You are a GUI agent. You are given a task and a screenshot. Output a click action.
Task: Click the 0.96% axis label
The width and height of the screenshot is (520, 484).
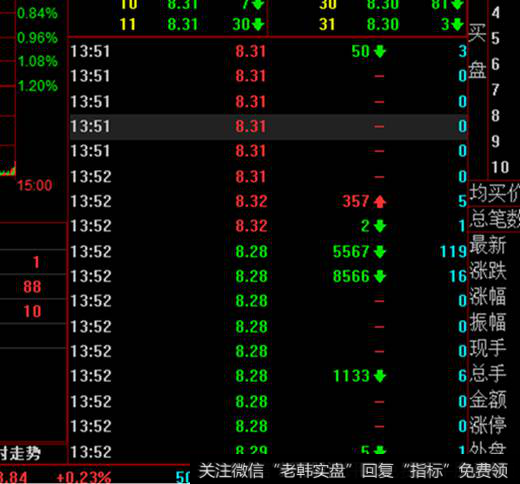38,38
